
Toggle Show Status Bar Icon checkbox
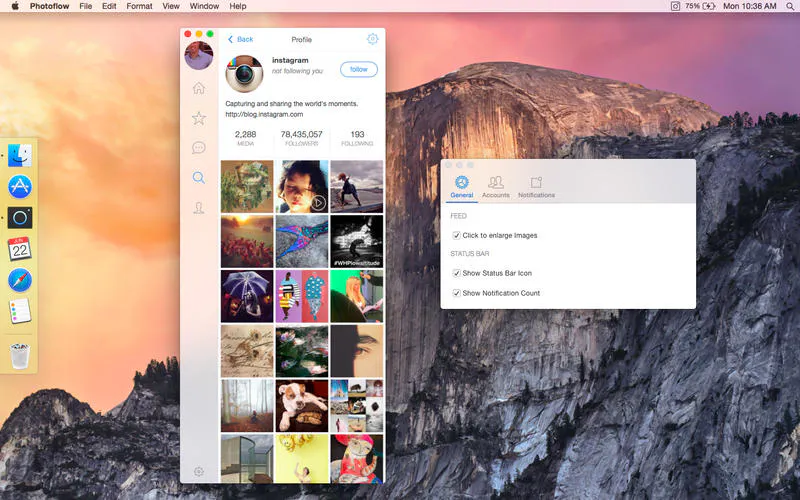pos(456,273)
